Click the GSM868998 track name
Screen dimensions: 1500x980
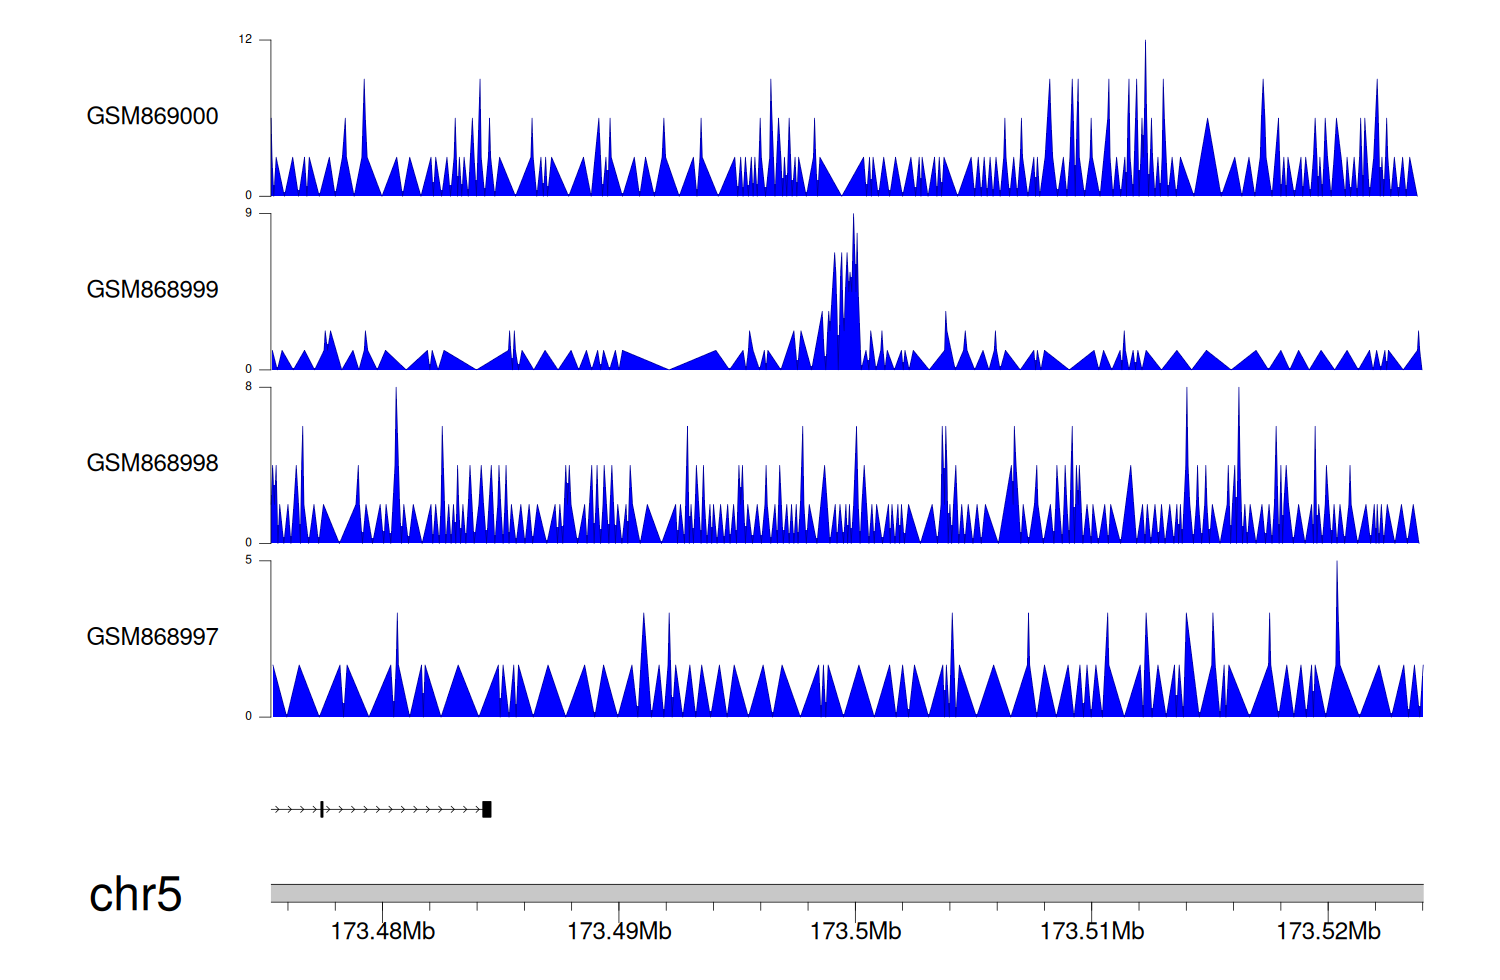152,463
